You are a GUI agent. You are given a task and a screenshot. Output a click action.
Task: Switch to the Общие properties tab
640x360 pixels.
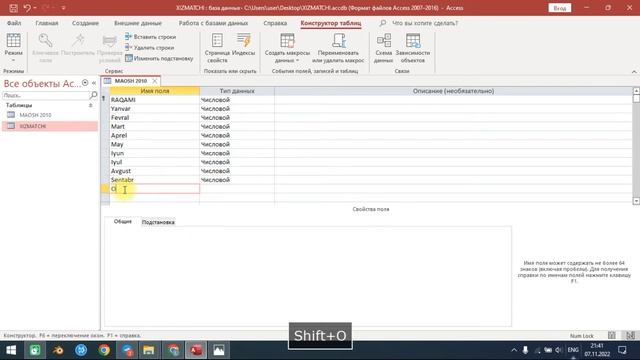click(122, 221)
